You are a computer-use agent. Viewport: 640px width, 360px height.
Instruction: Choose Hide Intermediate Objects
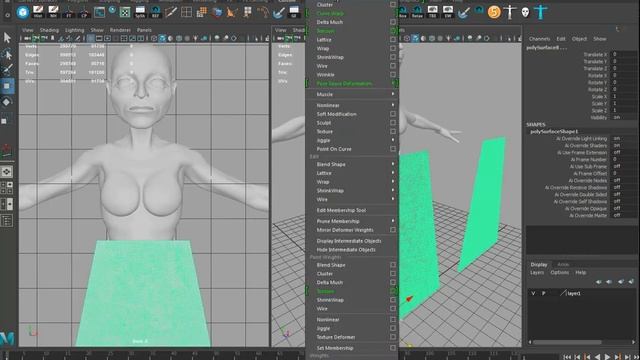click(346, 250)
